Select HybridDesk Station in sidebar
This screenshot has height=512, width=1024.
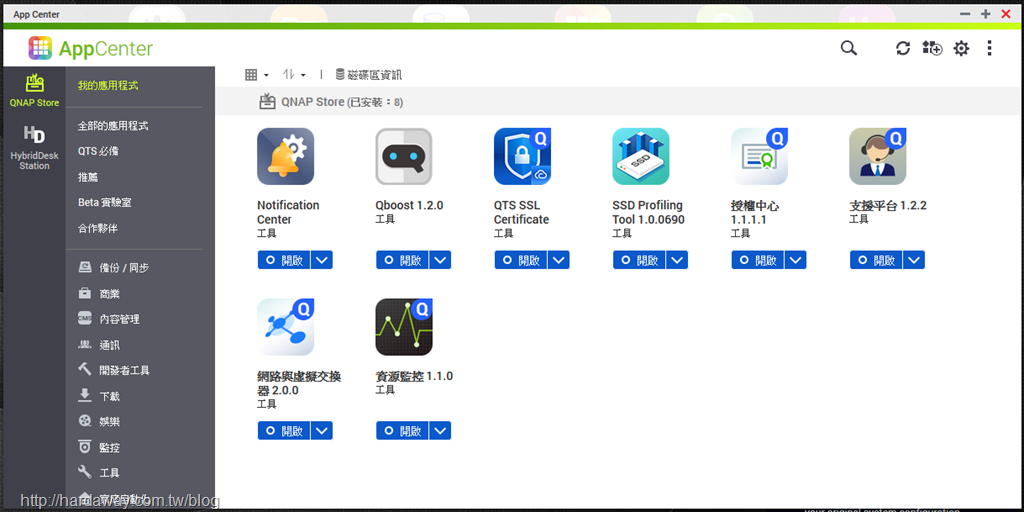coord(34,148)
